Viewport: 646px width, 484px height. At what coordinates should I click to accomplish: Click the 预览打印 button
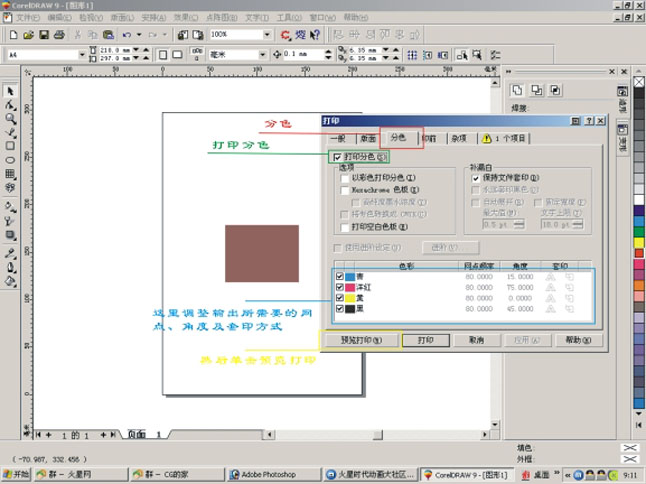pos(361,340)
